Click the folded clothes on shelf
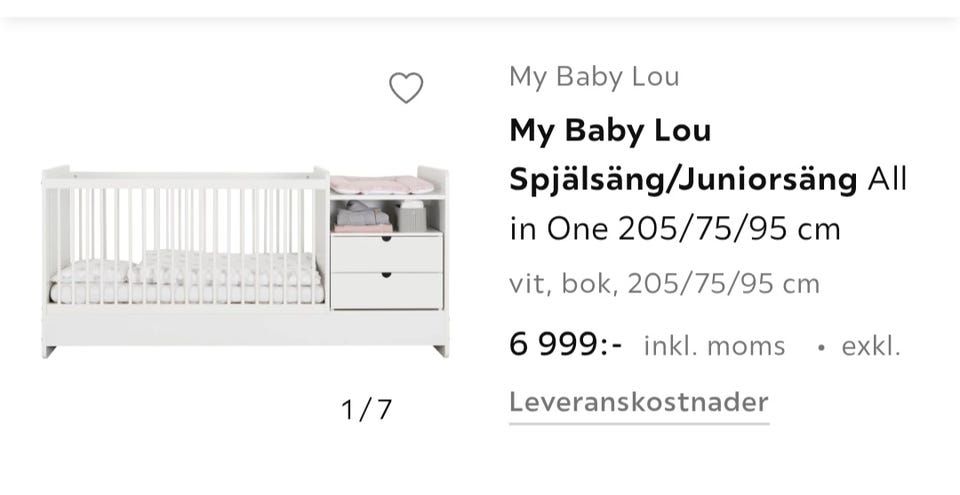The height and width of the screenshot is (495, 960). coord(362,216)
